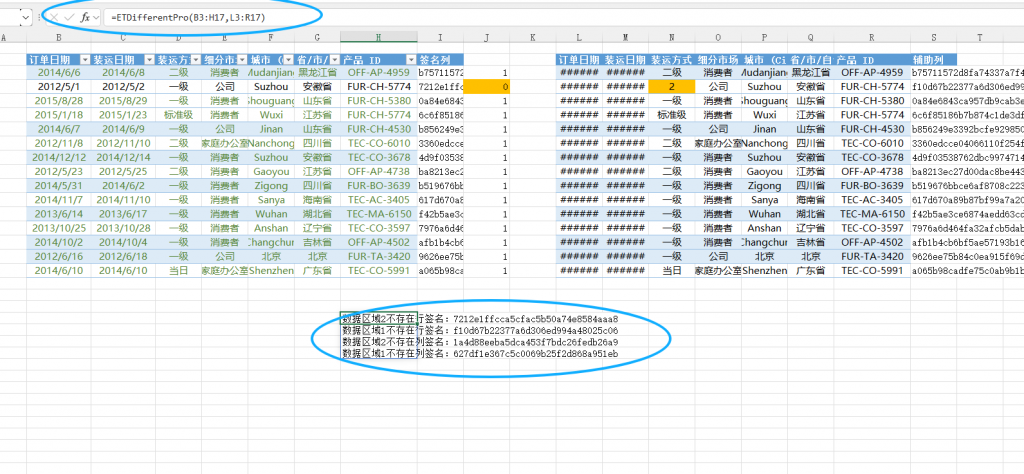Select column header S
This screenshot has height=474, width=1024.
click(x=933, y=38)
